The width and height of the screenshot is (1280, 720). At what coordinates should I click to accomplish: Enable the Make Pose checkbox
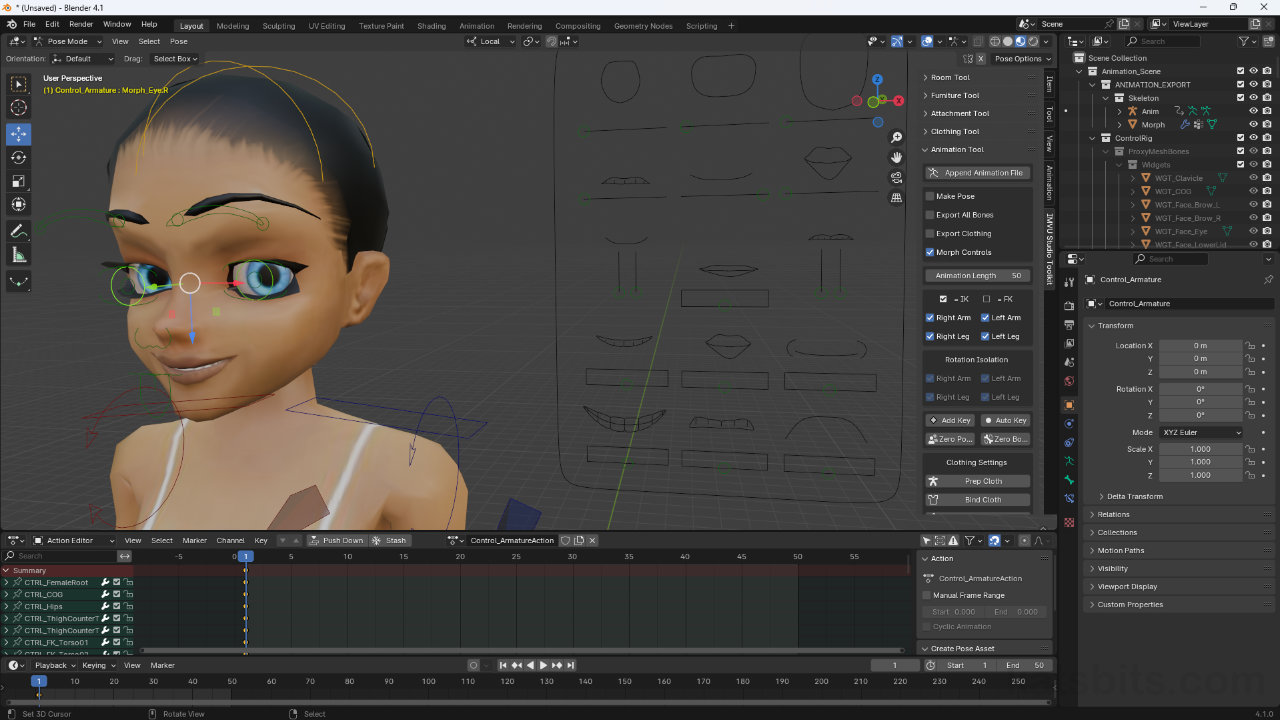930,196
